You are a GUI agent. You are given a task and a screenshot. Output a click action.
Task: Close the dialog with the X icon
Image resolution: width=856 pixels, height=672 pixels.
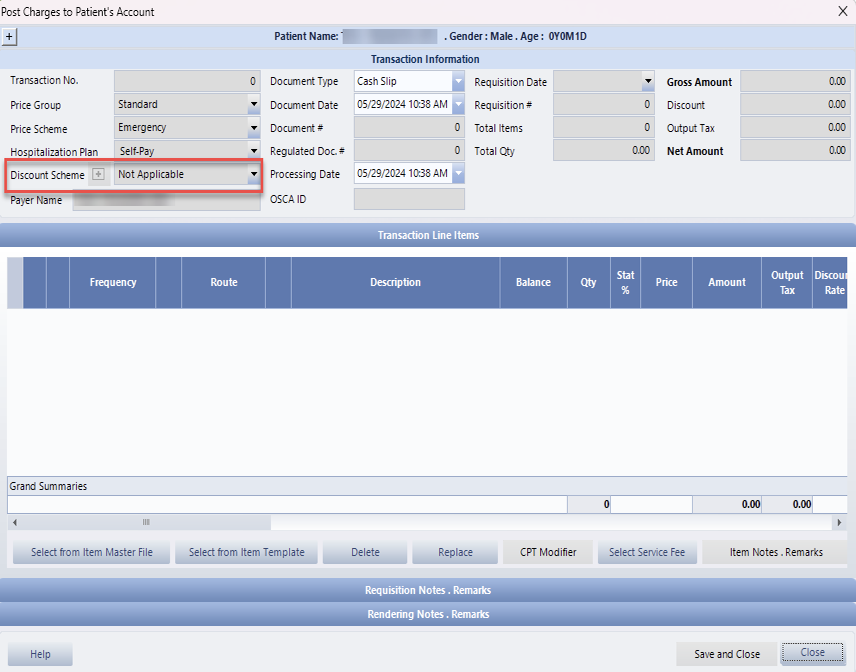pyautogui.click(x=841, y=12)
